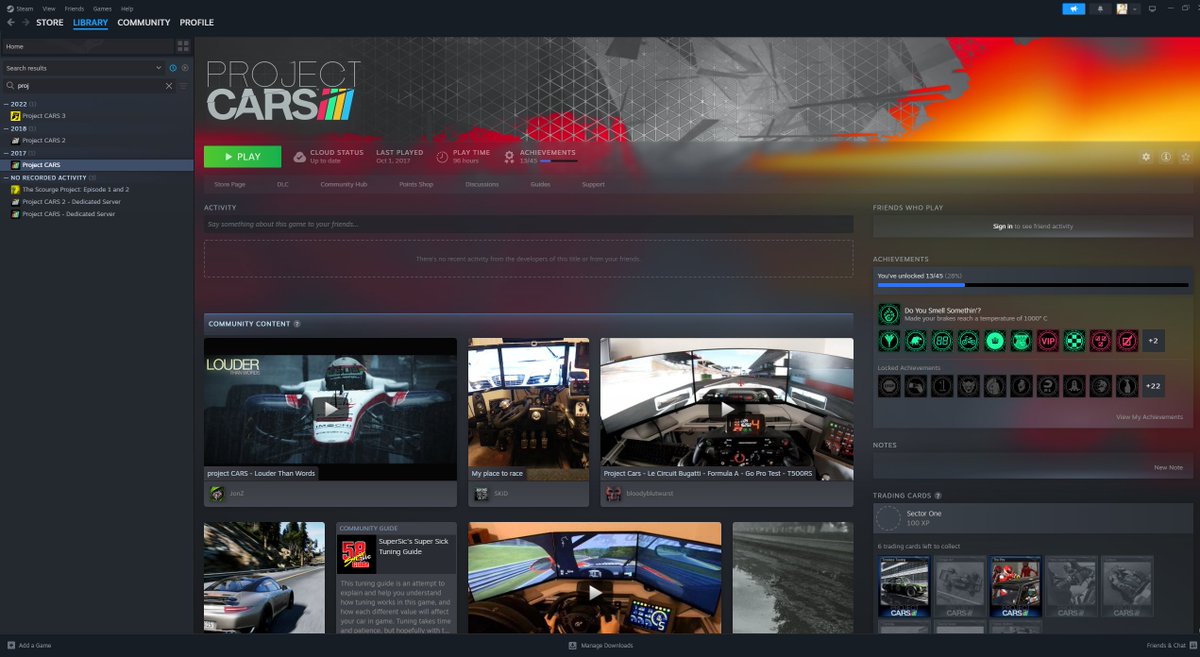The width and height of the screenshot is (1200, 657).
Task: Open the blue announcements megaphone button
Action: (x=1073, y=9)
